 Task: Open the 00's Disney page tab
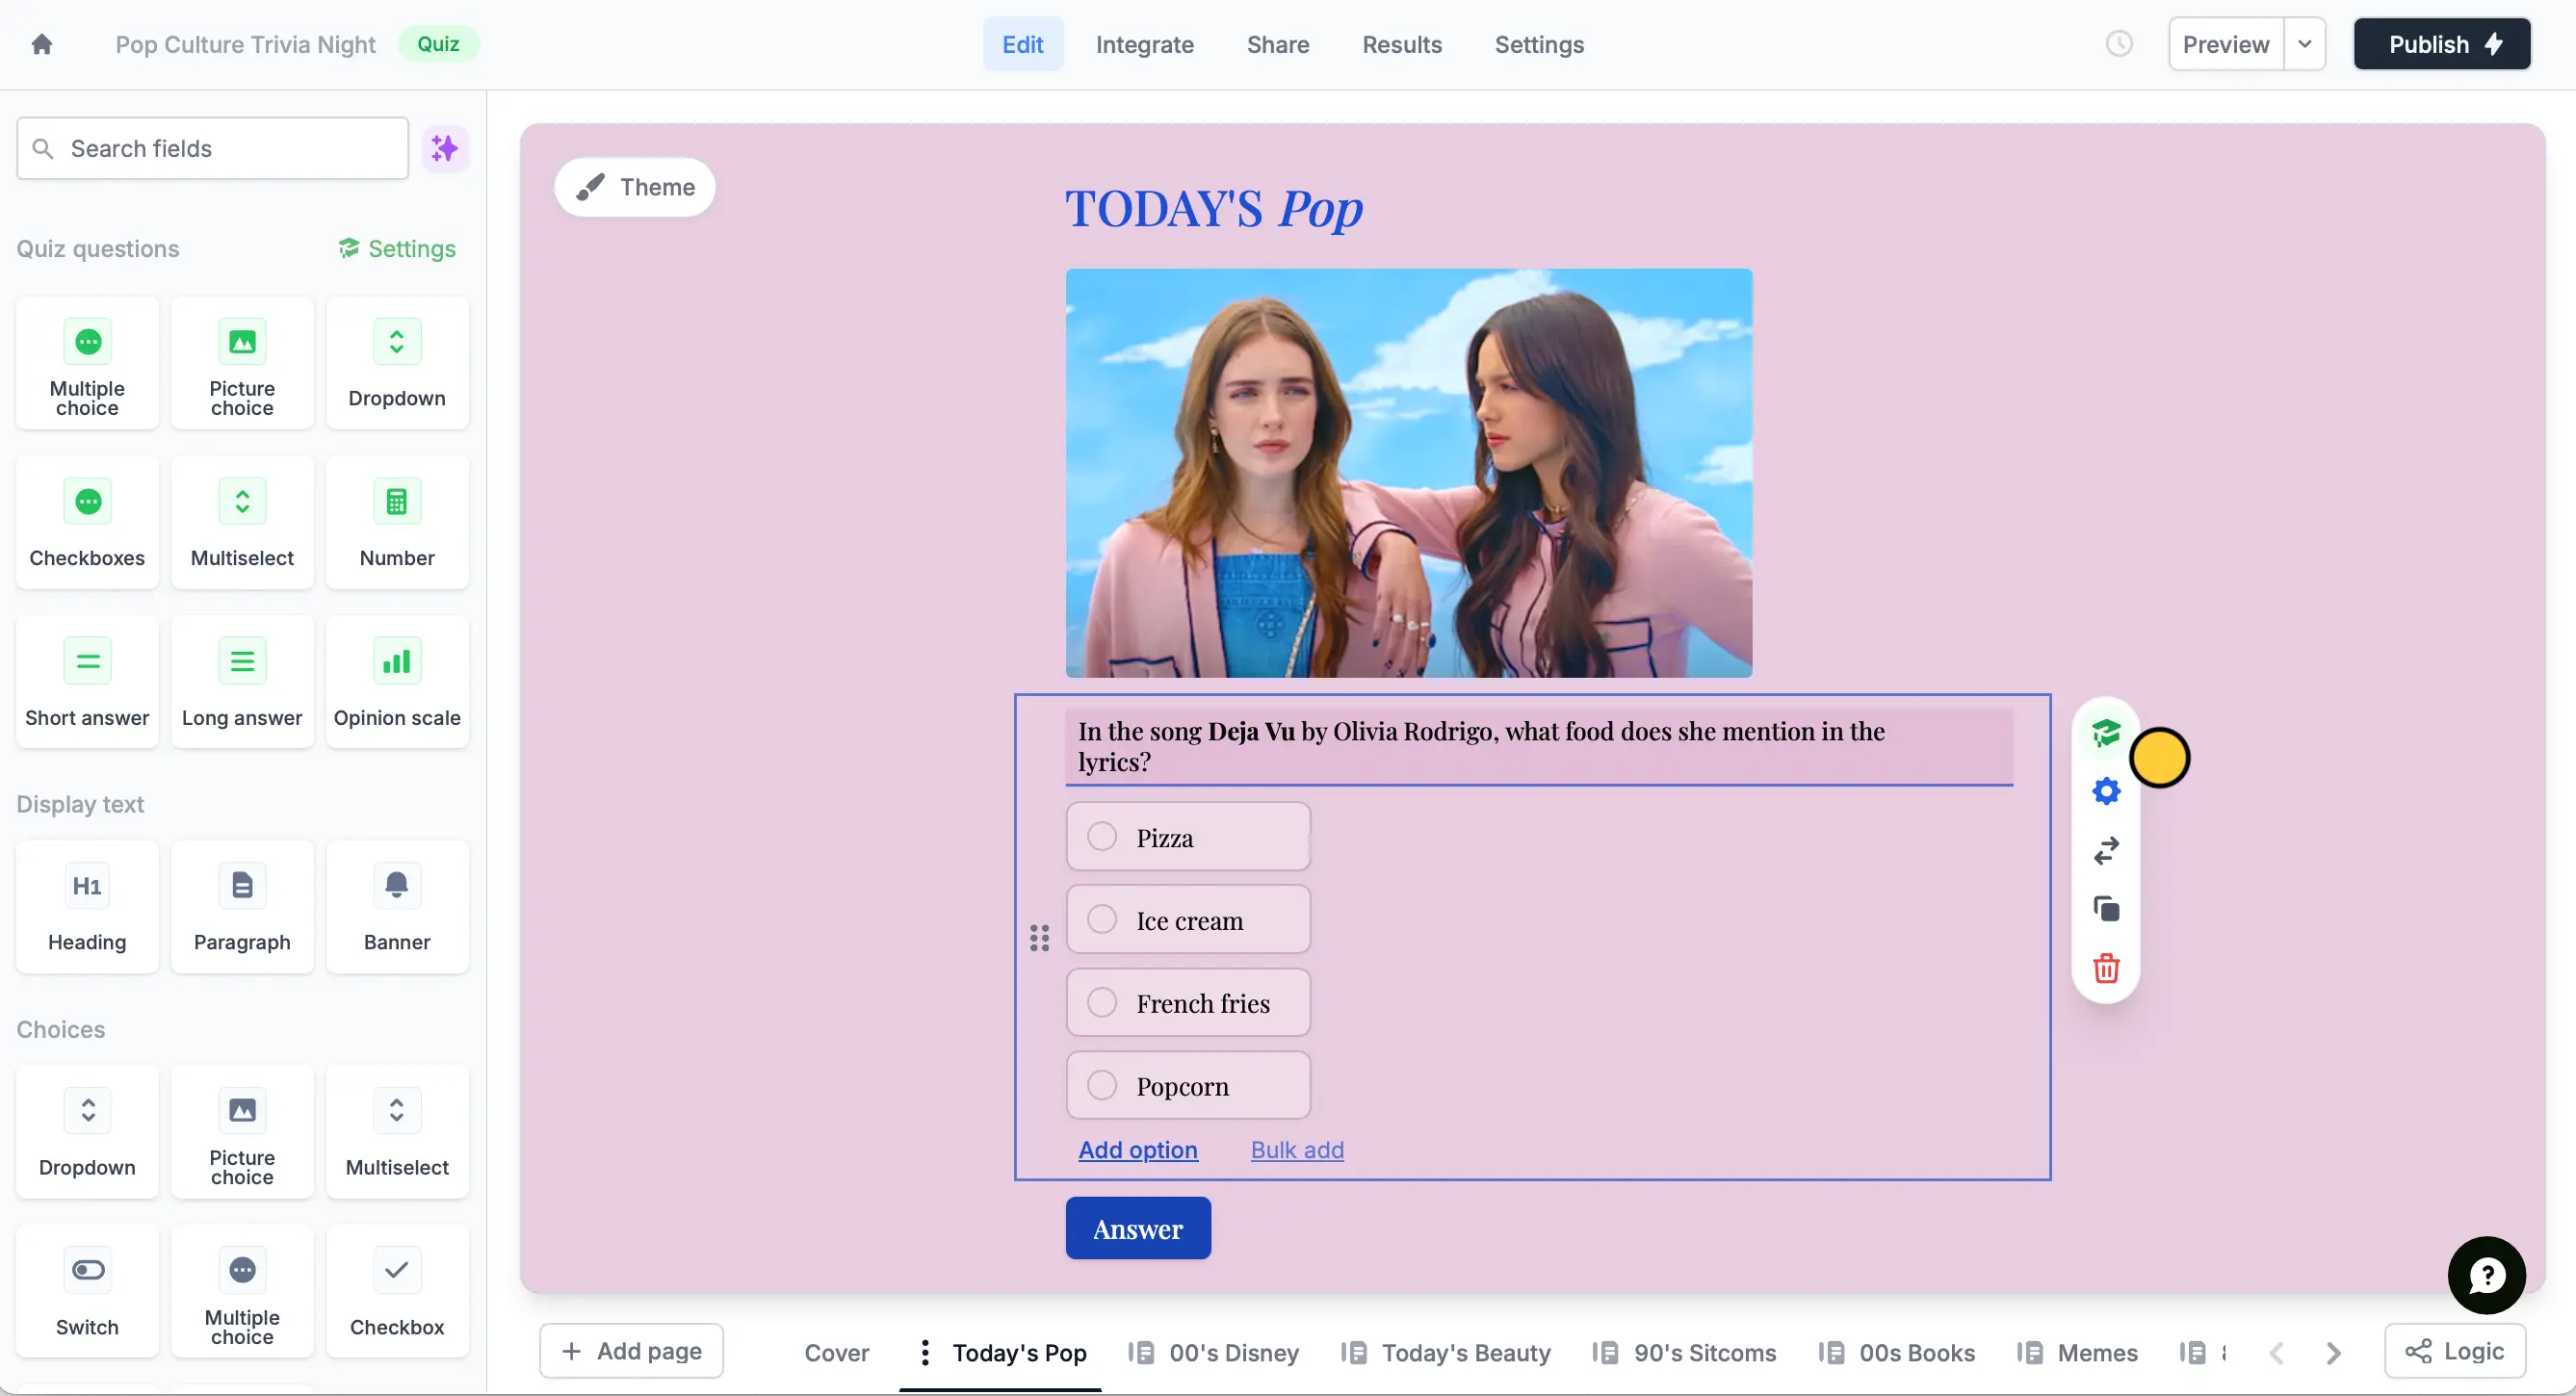point(1213,1353)
